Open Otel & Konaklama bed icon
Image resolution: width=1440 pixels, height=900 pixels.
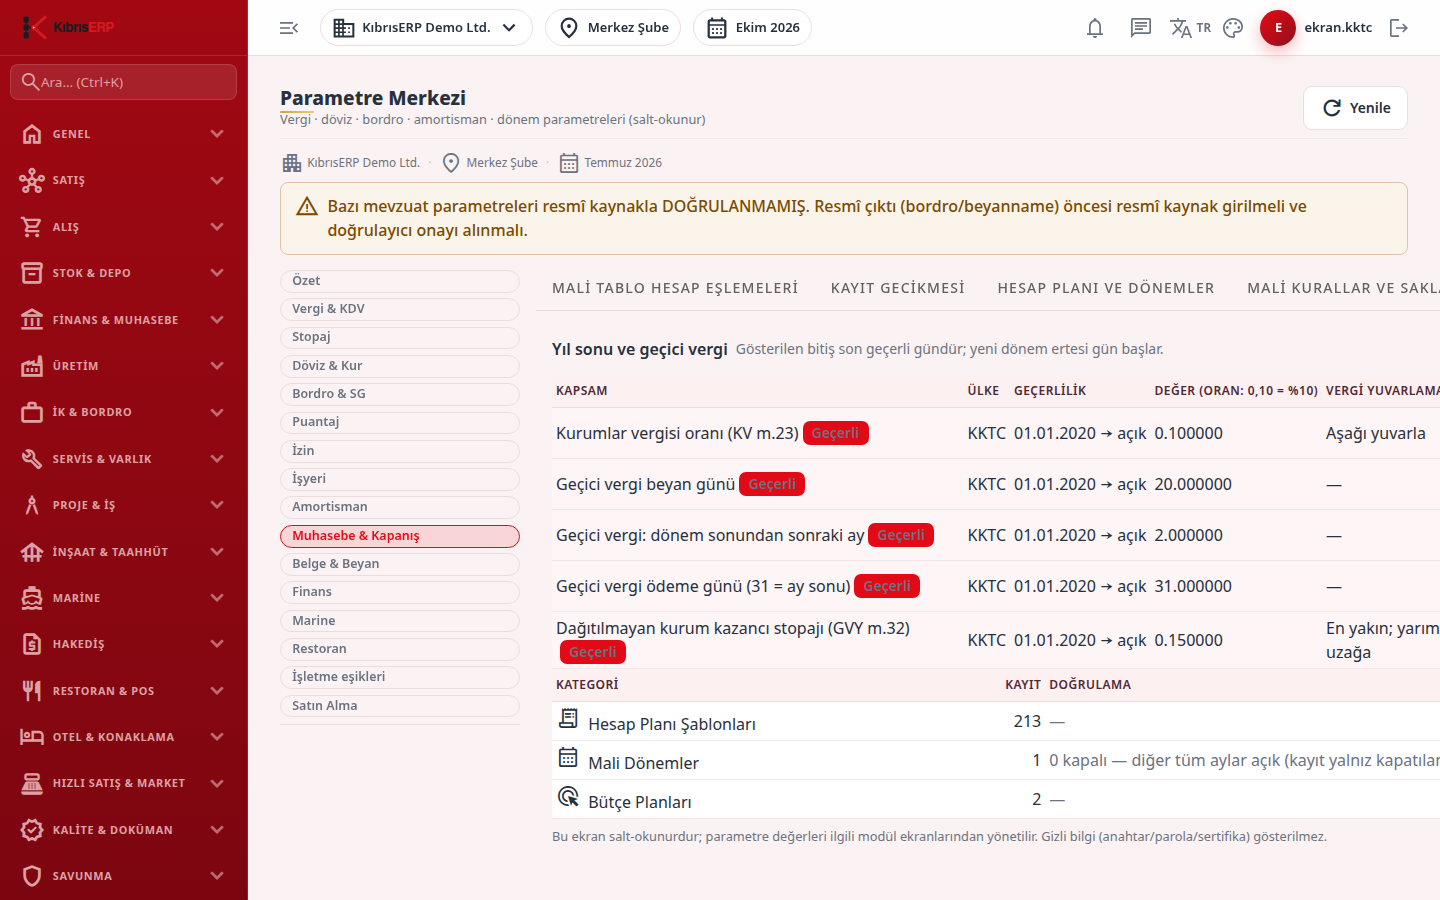click(x=32, y=737)
